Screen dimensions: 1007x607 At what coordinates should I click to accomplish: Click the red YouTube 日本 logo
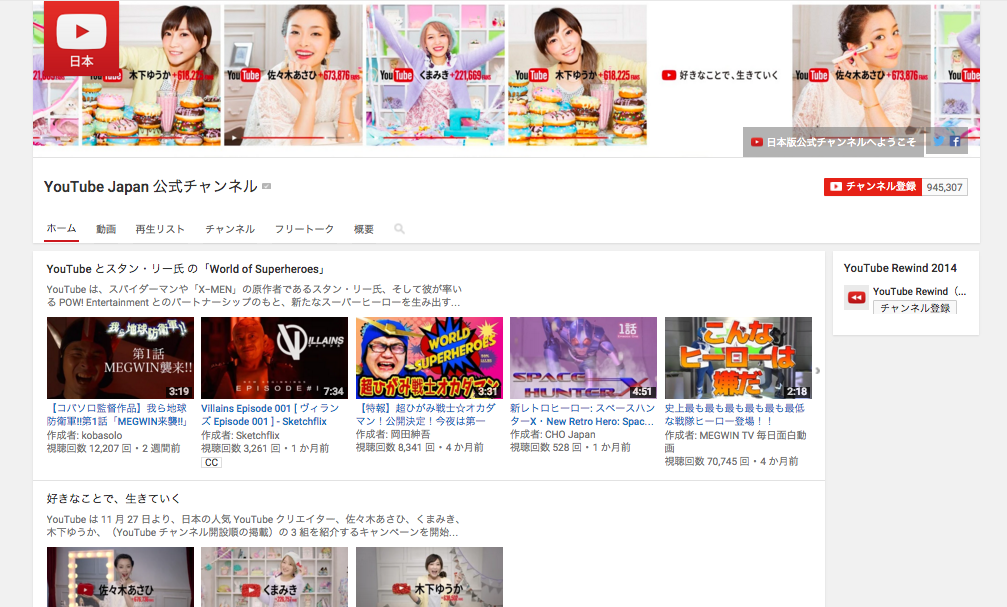click(82, 40)
